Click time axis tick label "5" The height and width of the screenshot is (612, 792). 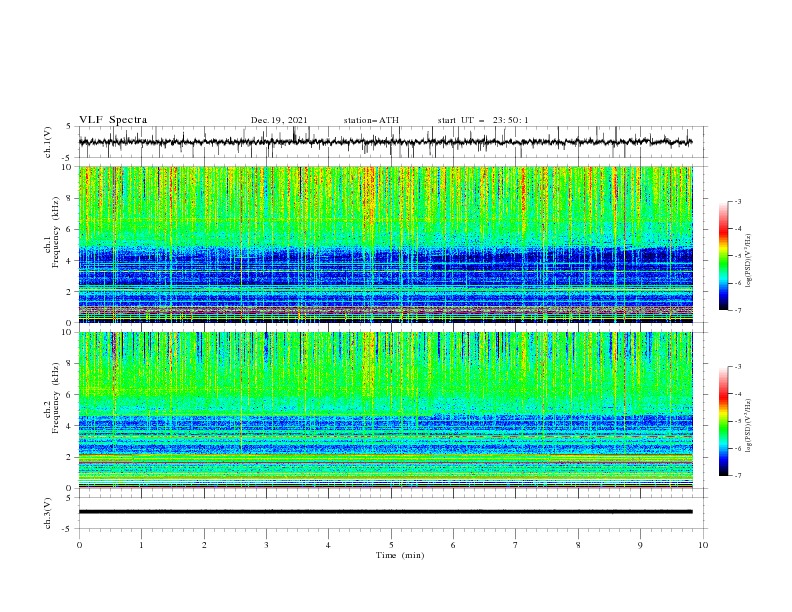pyautogui.click(x=391, y=545)
